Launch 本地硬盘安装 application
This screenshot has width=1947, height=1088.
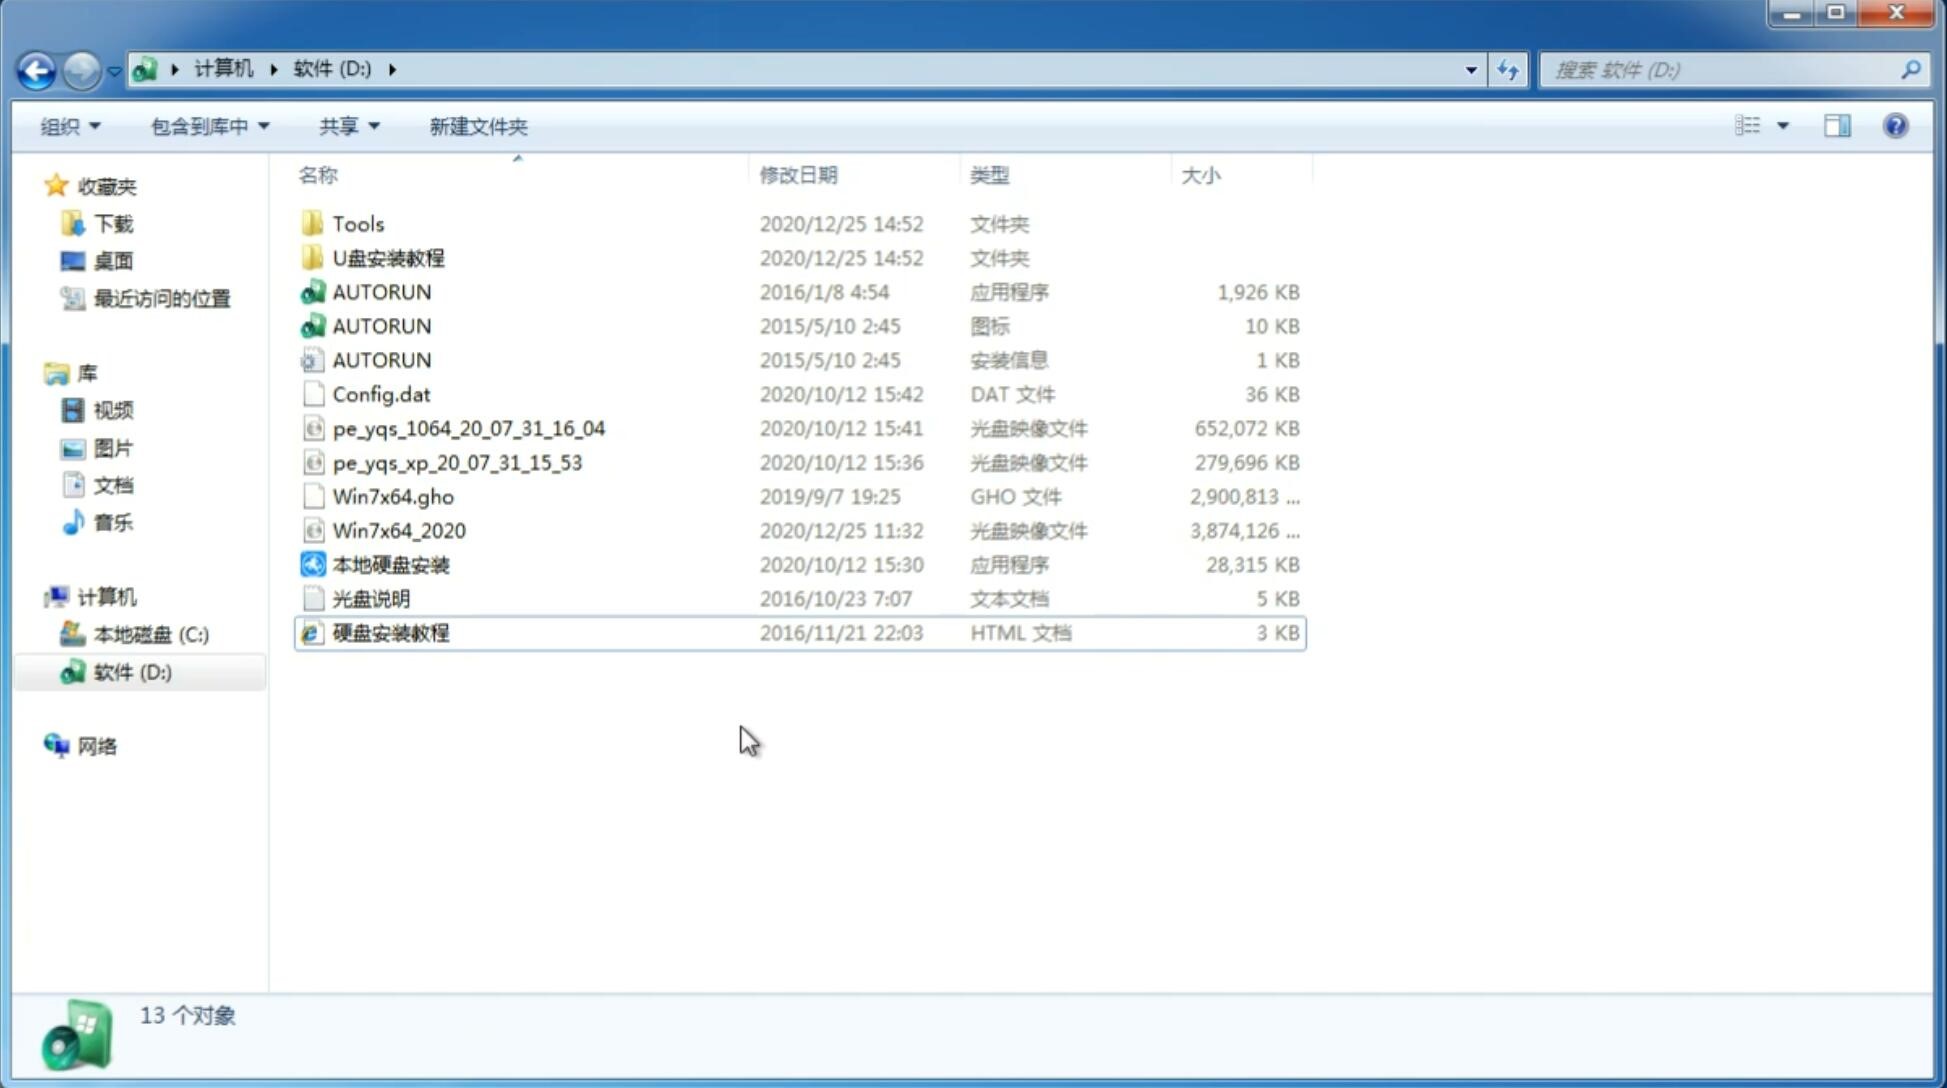[x=389, y=564]
